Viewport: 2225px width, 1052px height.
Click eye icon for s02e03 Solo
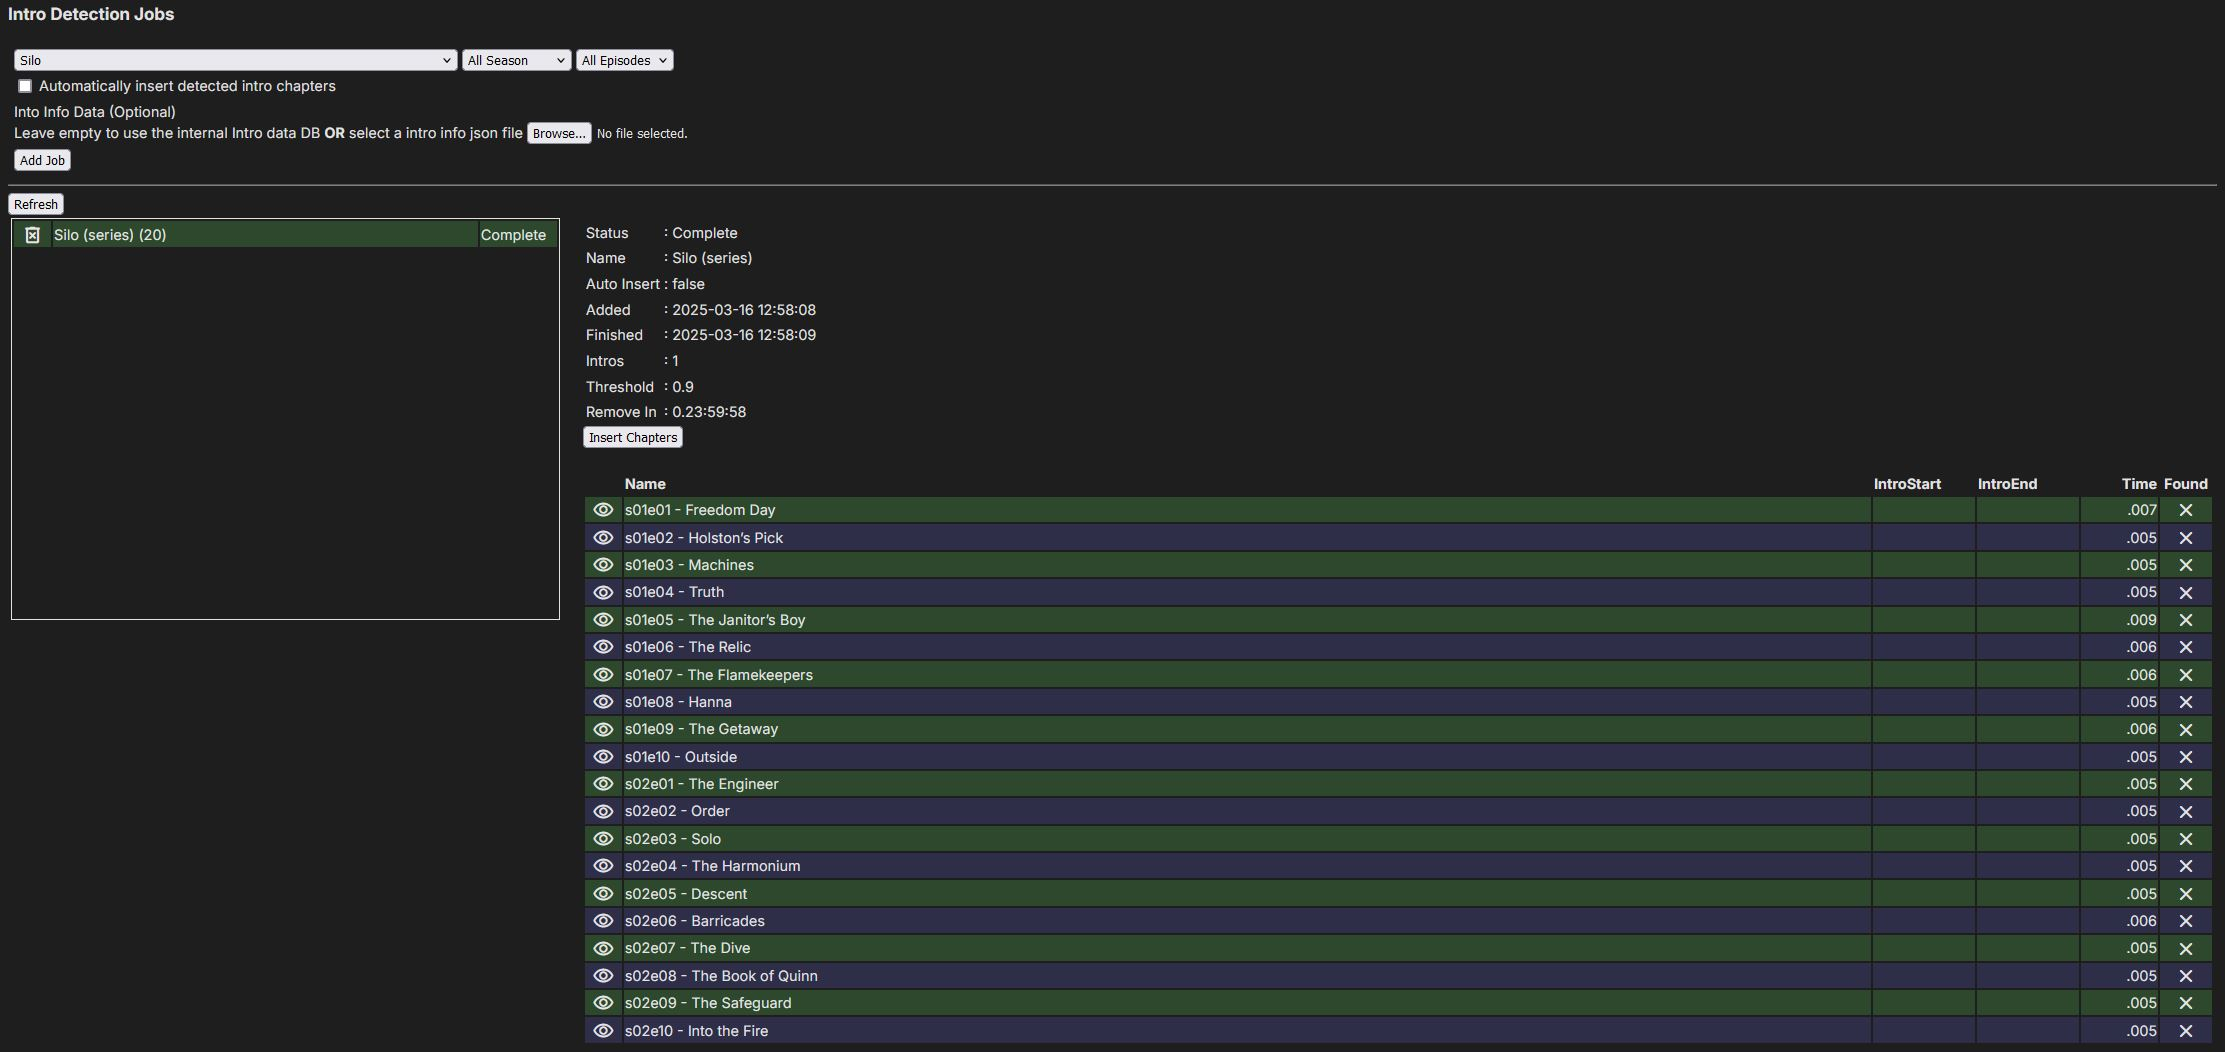point(603,839)
